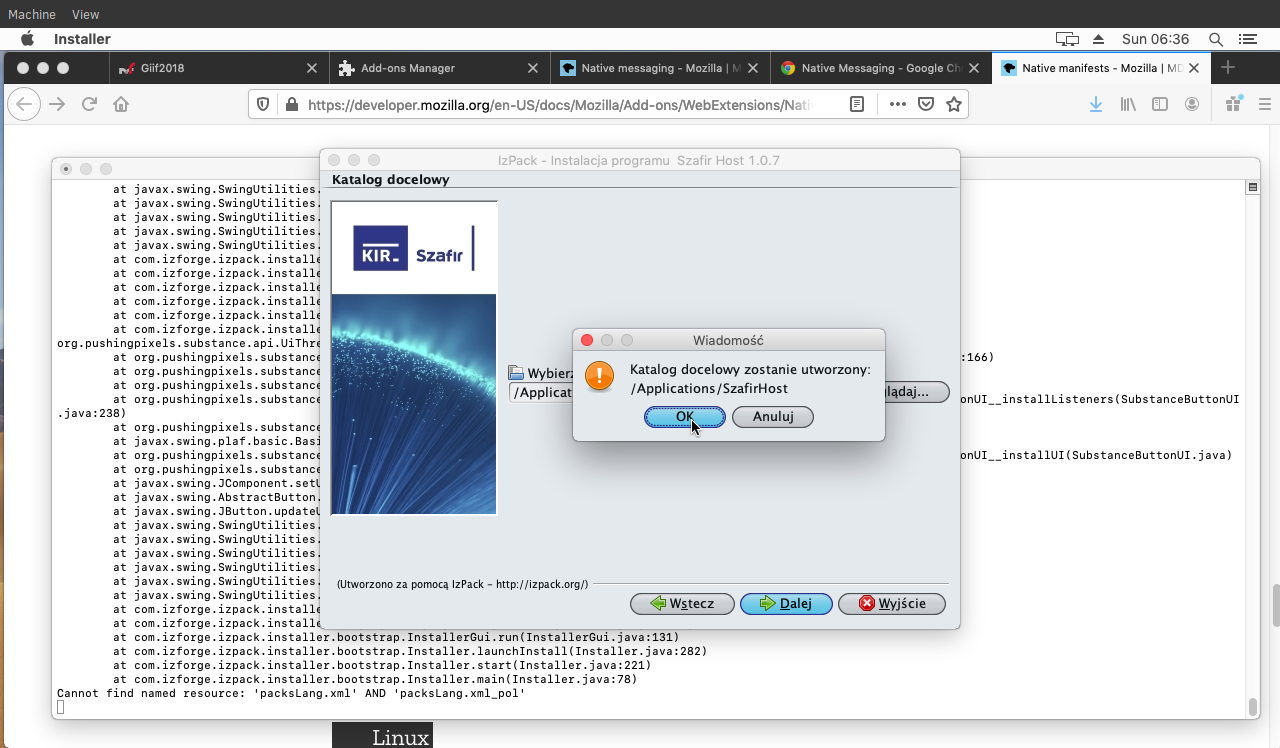Open page actions three-dots menu
Screen dimensions: 1280x748
point(897,104)
